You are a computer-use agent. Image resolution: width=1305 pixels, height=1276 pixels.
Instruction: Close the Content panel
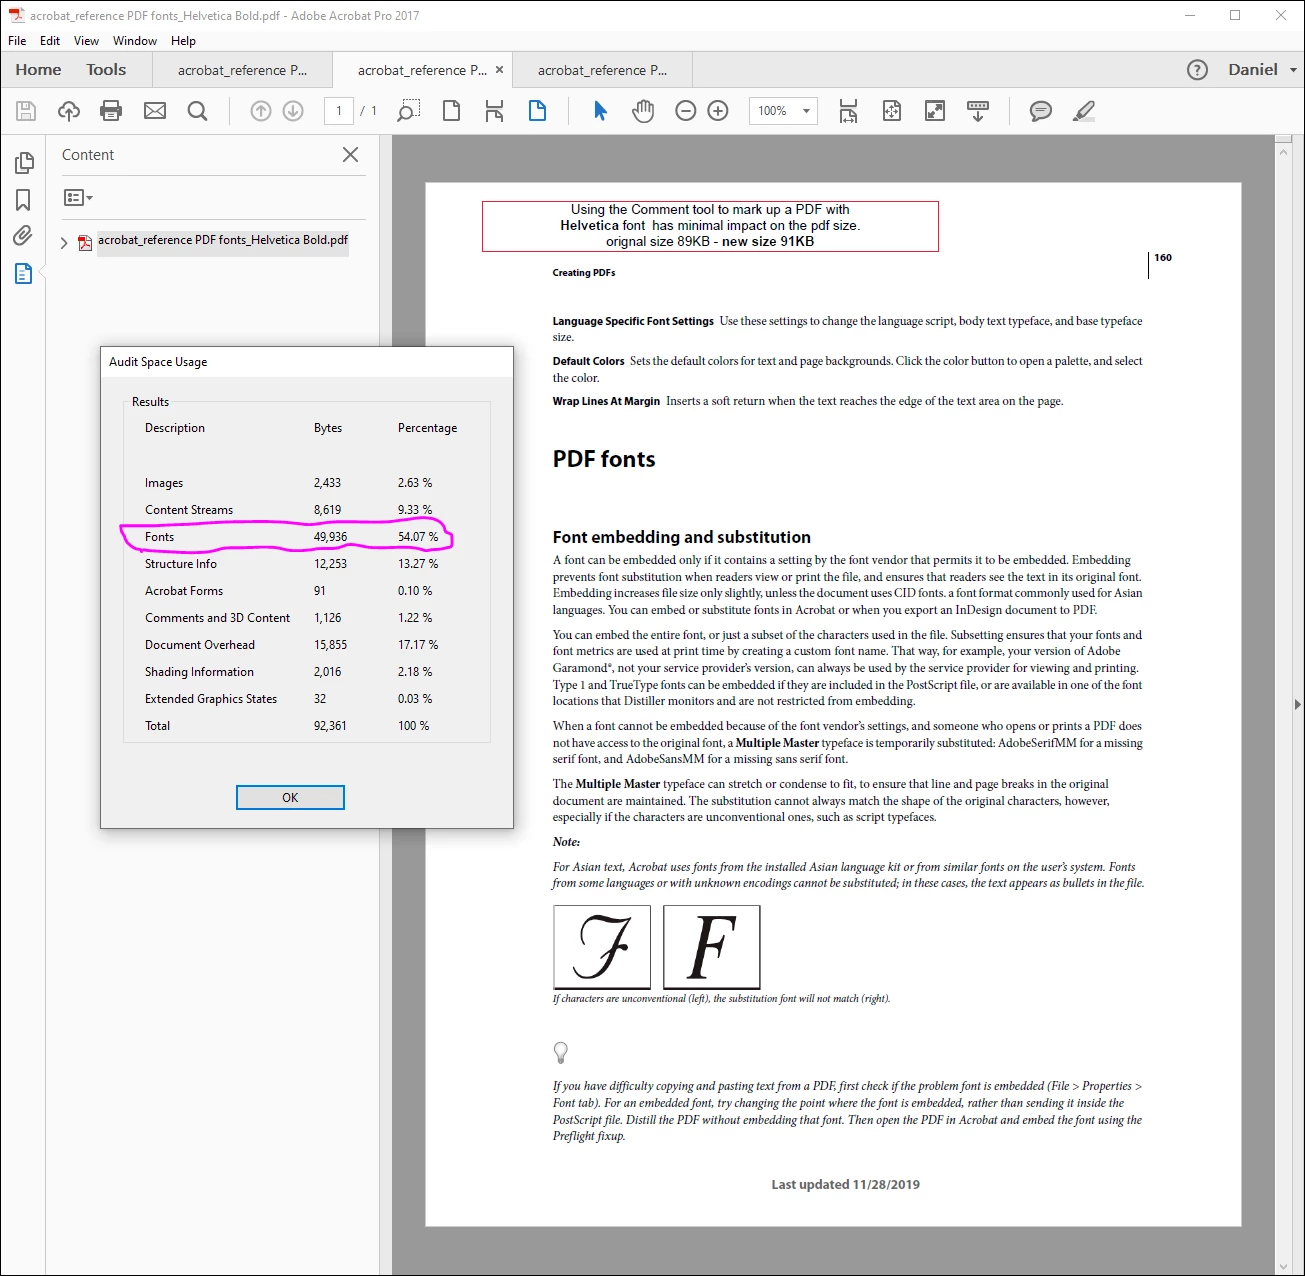[350, 155]
